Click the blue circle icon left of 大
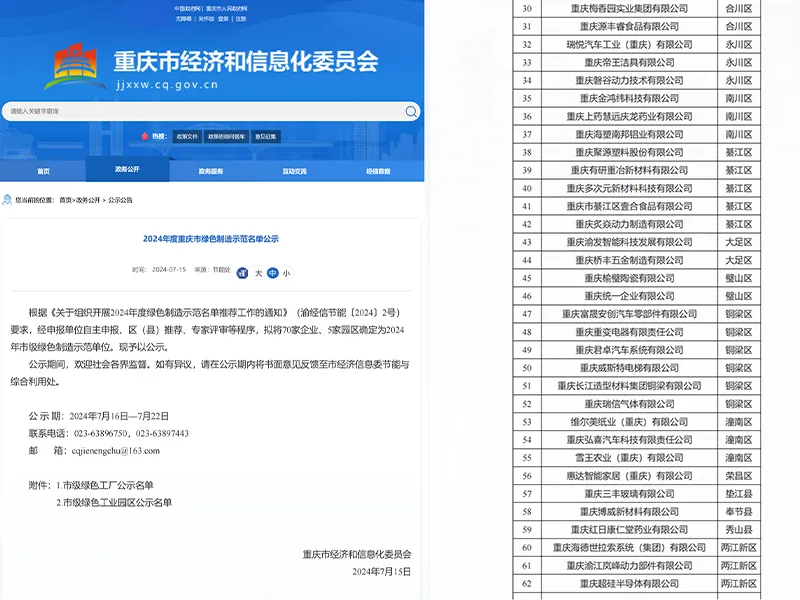 241,271
